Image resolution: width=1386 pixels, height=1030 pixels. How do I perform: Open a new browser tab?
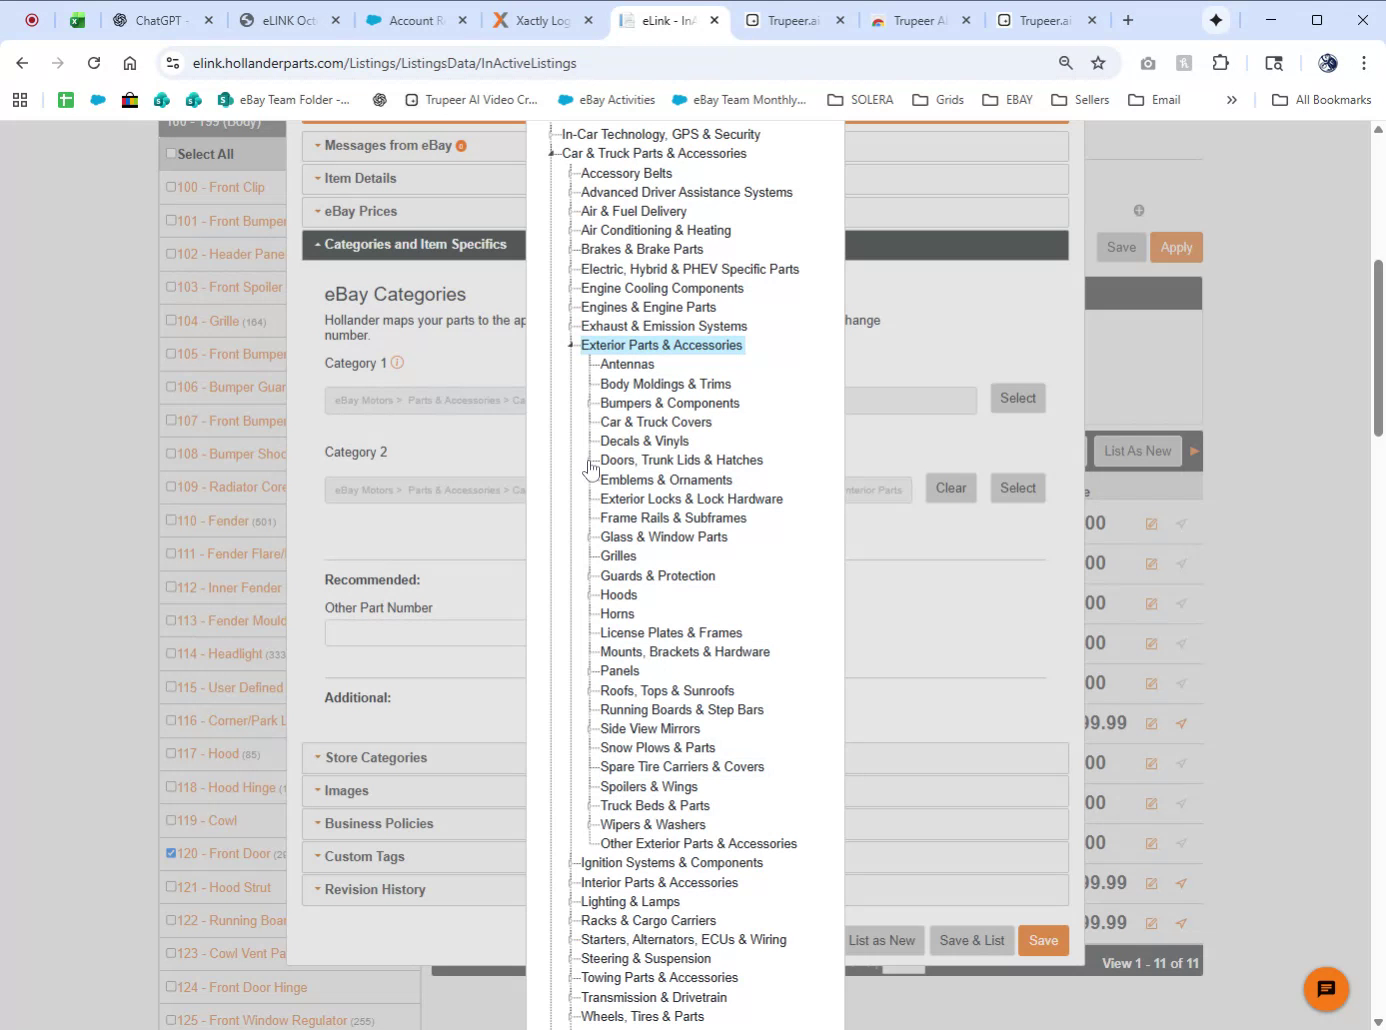[1128, 20]
